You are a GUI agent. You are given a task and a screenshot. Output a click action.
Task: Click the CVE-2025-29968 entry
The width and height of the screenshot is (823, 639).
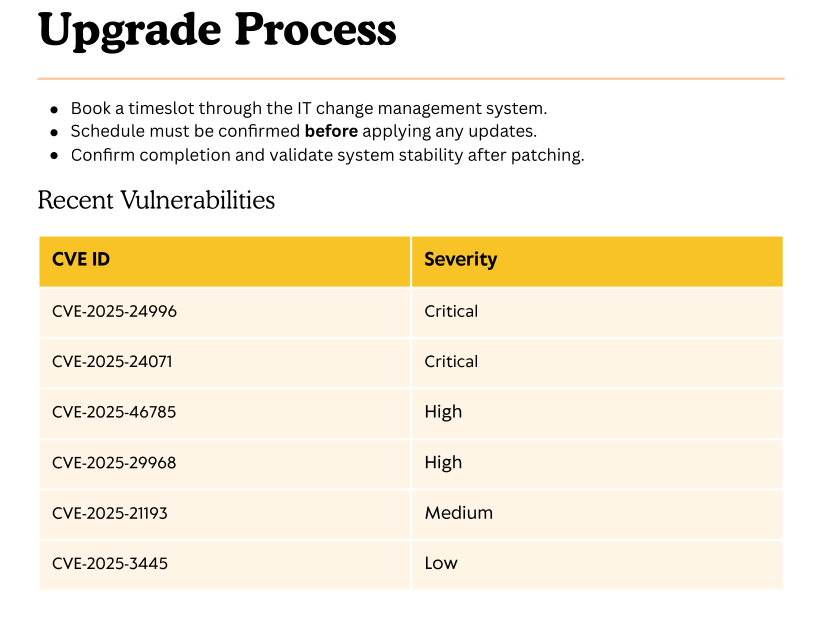coord(114,462)
